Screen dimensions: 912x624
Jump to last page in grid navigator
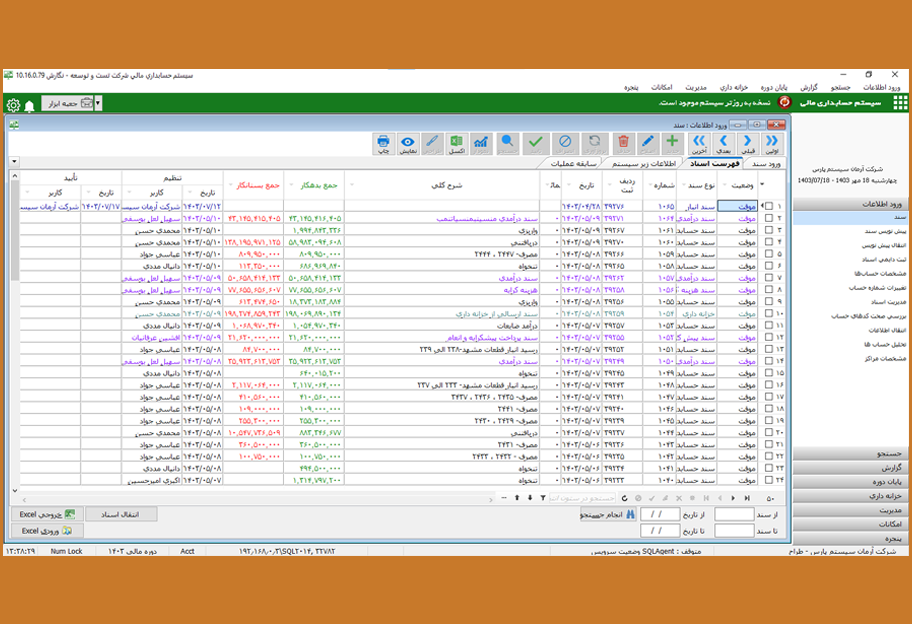point(747,498)
